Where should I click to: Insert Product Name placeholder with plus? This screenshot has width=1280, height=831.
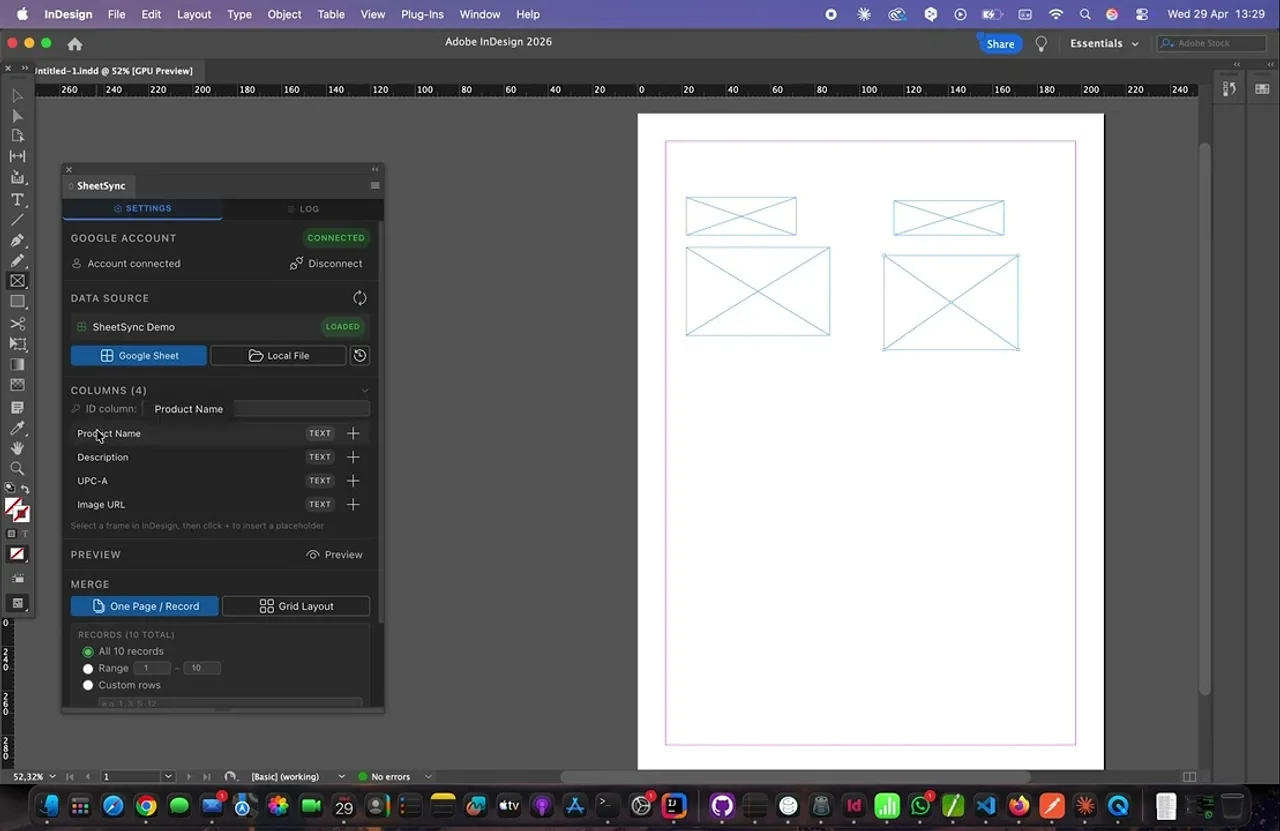pos(353,433)
